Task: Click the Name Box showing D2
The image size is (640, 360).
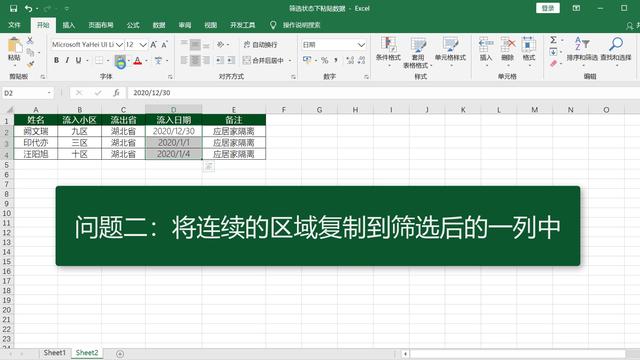Action: point(28,93)
